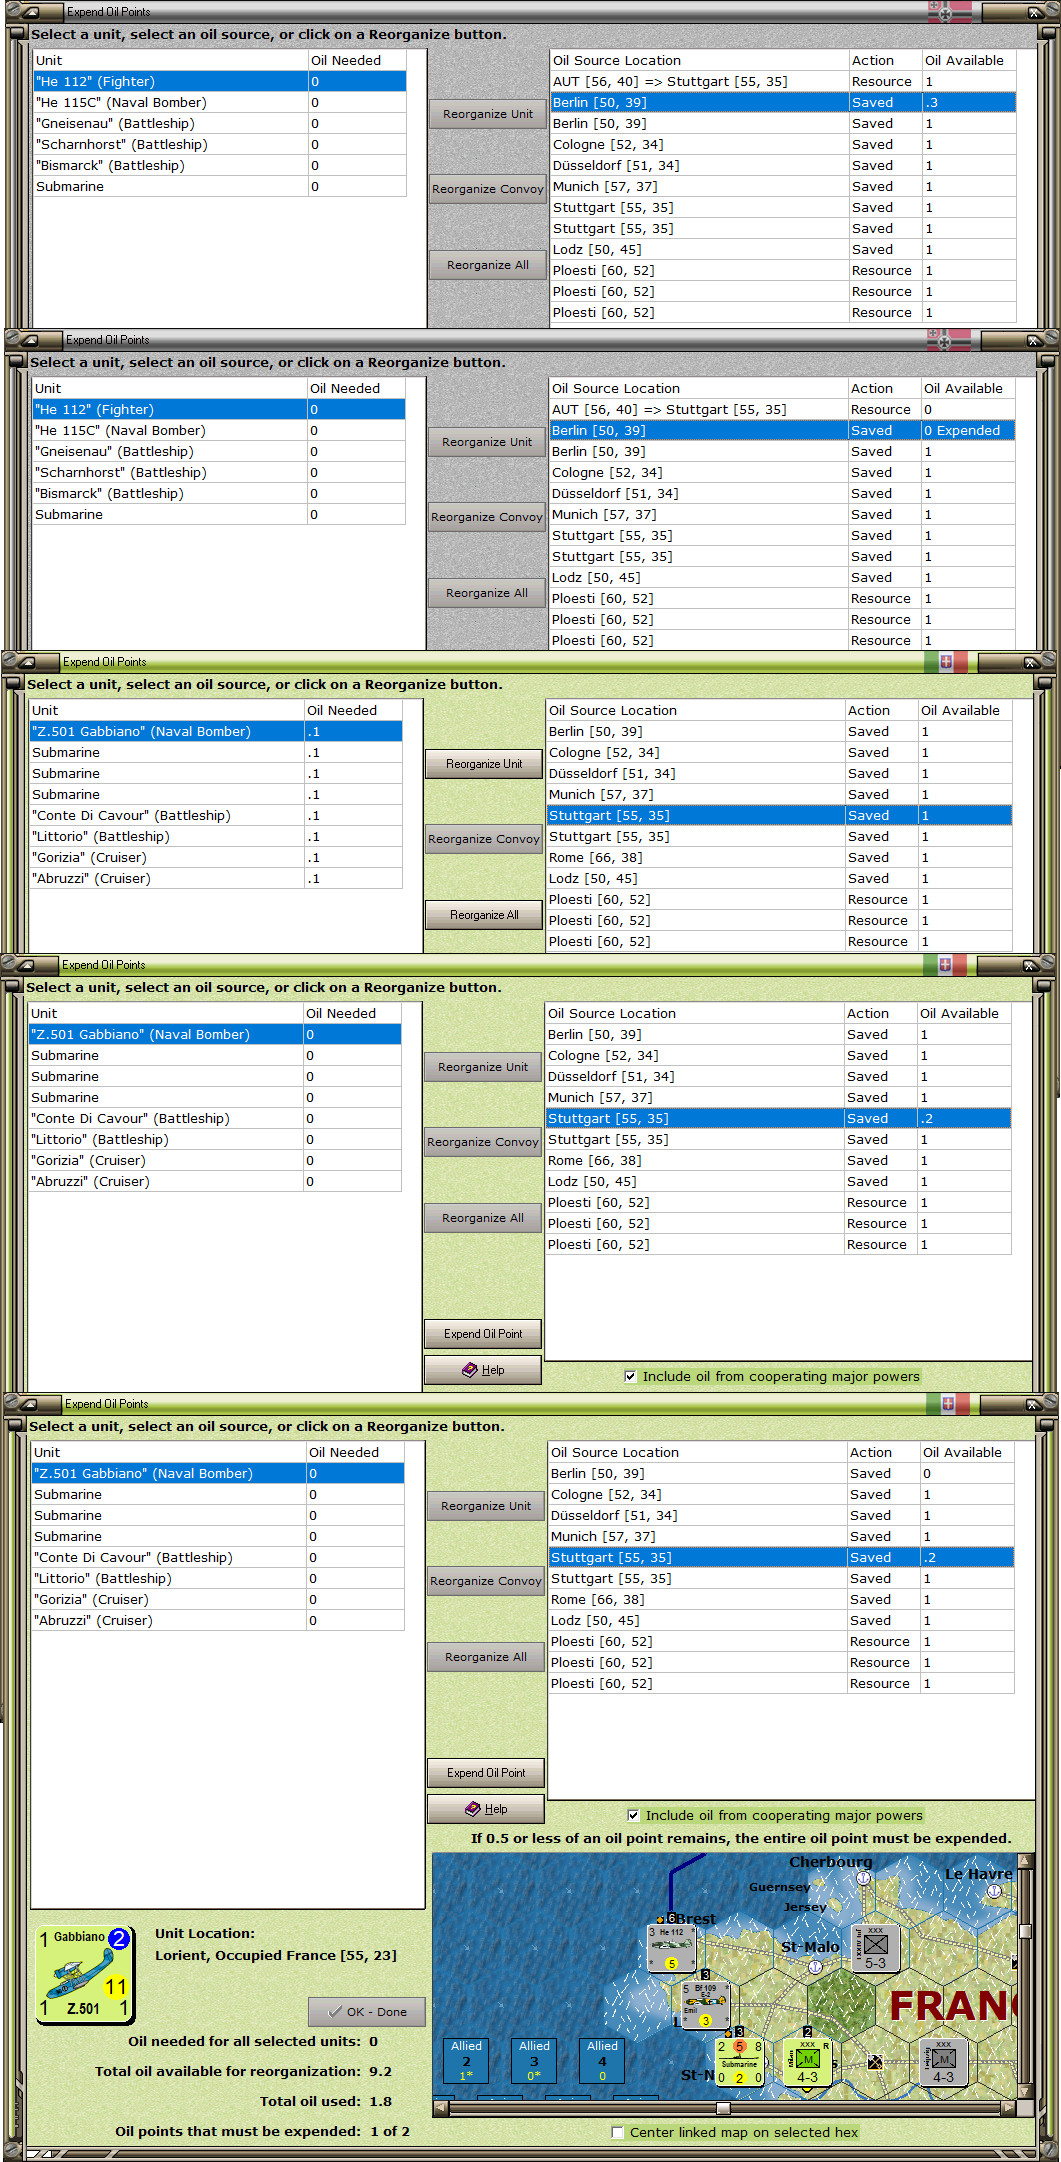Screen dimensions: 1061x2162
Task: Click the green 4-3 mechanized unit counter
Action: [807, 2062]
